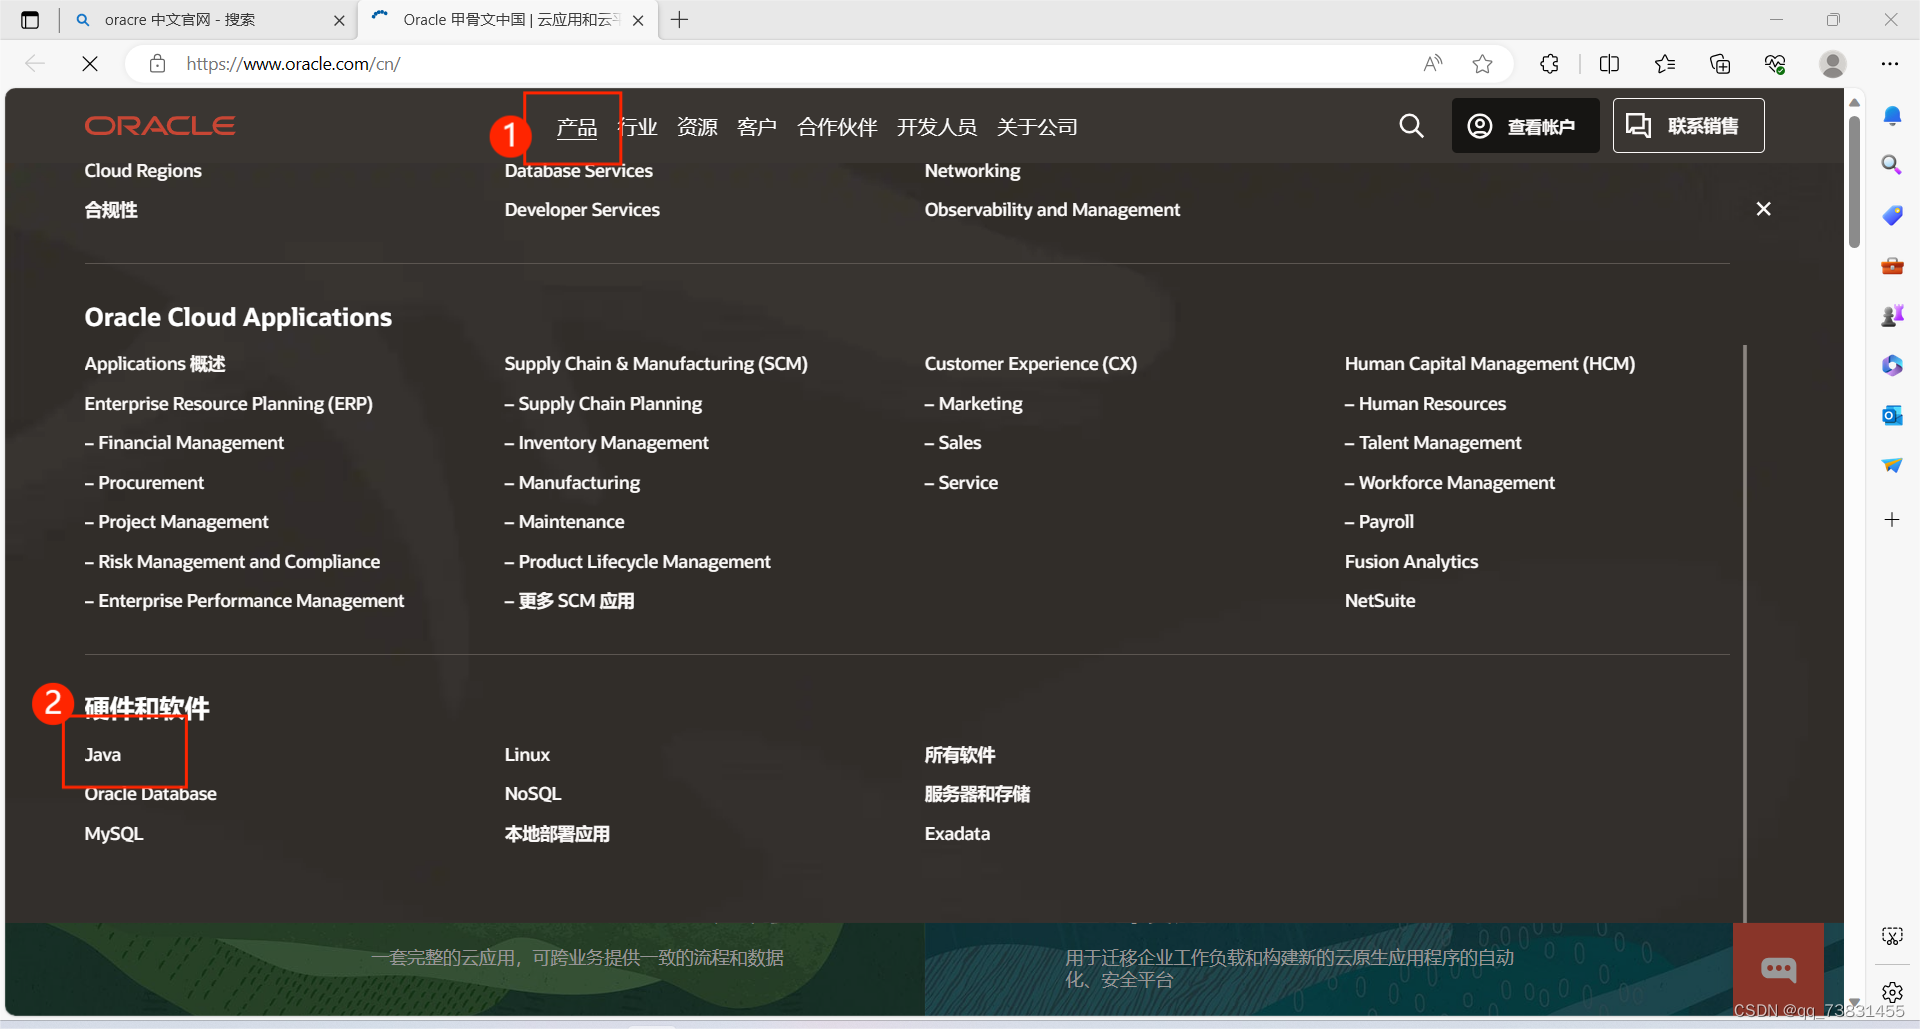Viewport: 1920px width, 1029px height.
Task: Open the Java product page
Action: click(x=102, y=754)
